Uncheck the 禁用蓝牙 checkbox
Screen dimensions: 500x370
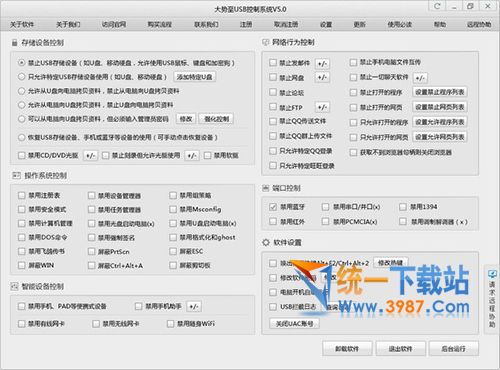click(273, 207)
